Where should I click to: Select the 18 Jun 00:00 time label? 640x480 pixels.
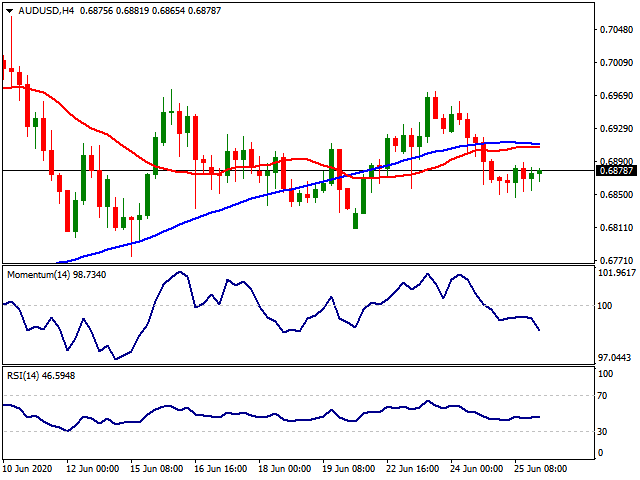click(285, 469)
